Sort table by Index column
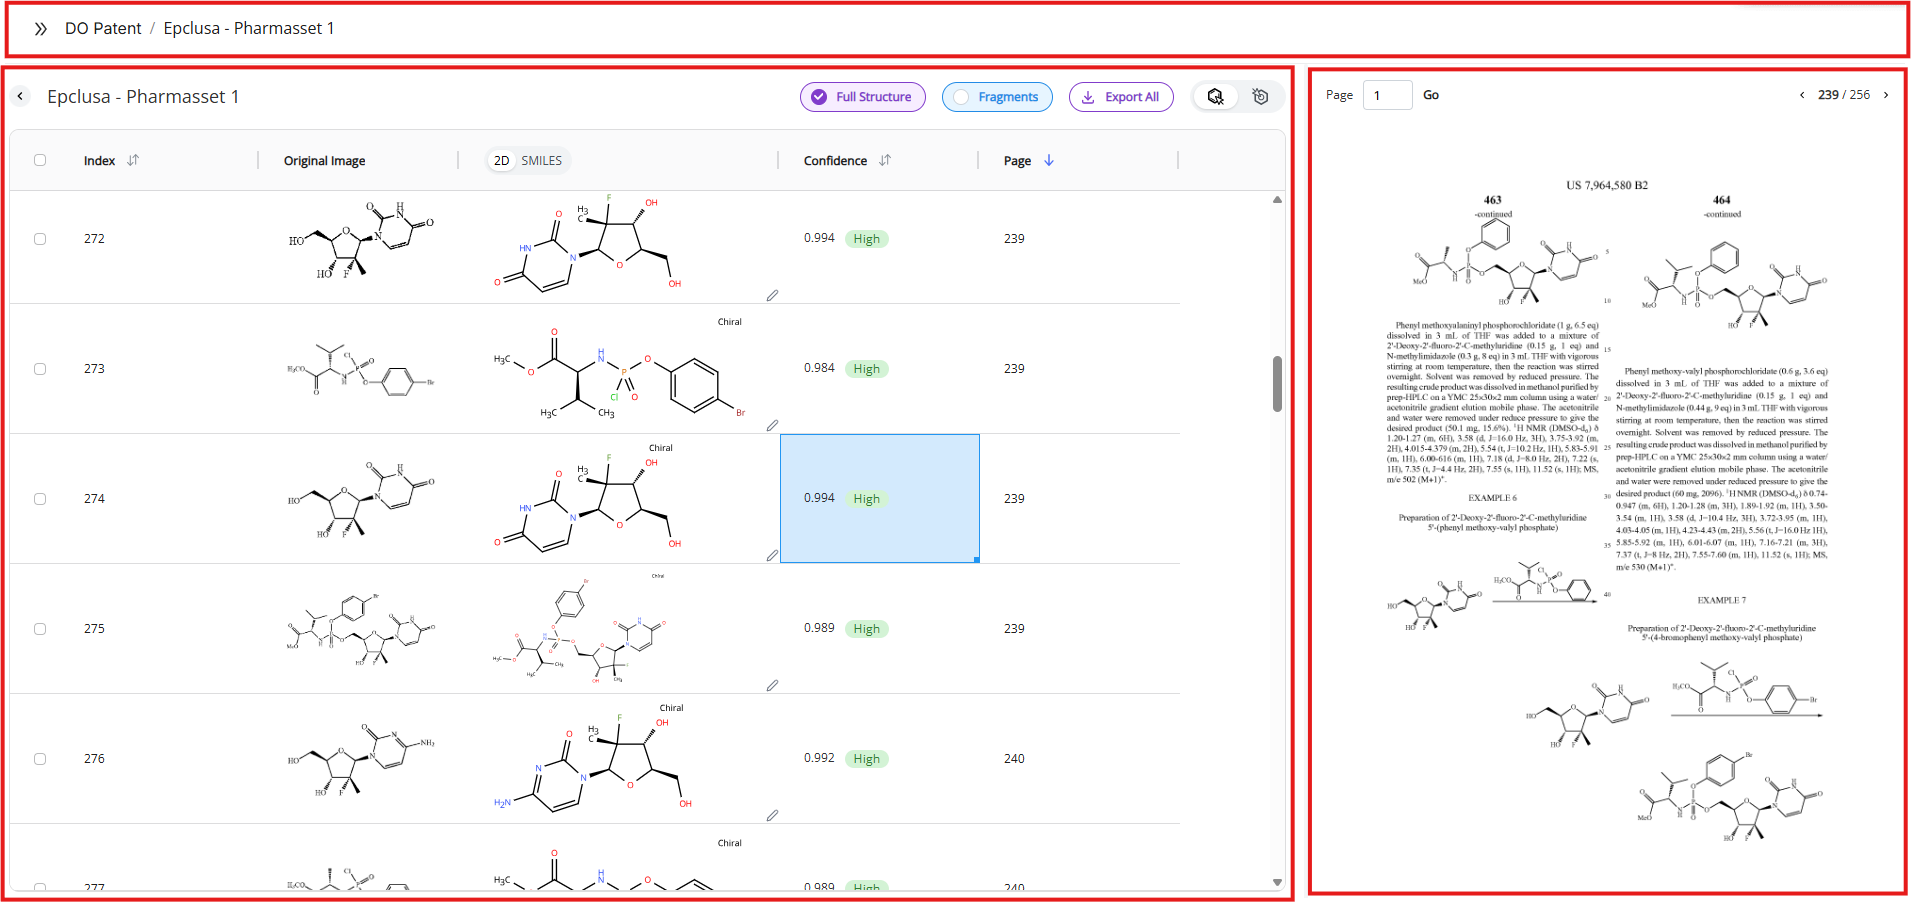This screenshot has height=902, width=1911. (133, 160)
